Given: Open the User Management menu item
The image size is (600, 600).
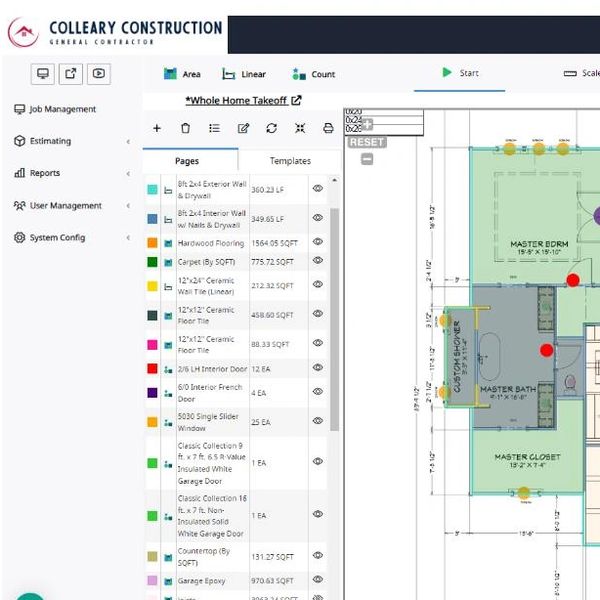Looking at the screenshot, I should click(x=58, y=205).
